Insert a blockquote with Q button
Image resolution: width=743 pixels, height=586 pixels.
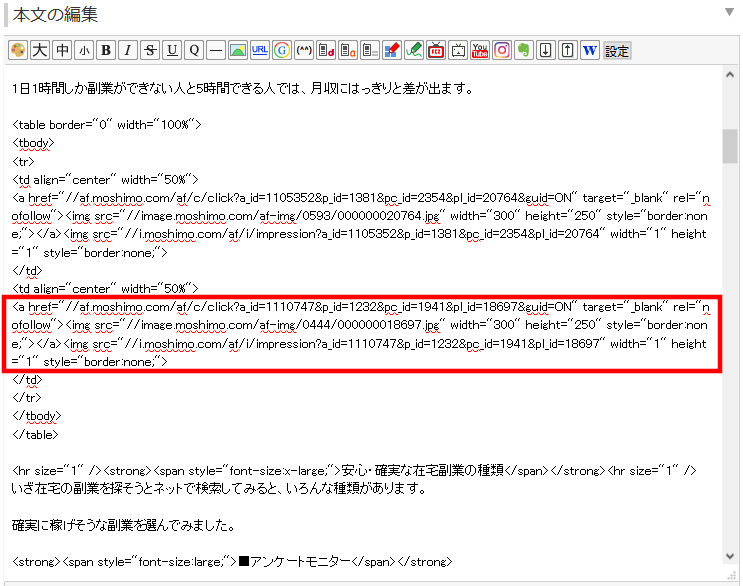(194, 50)
